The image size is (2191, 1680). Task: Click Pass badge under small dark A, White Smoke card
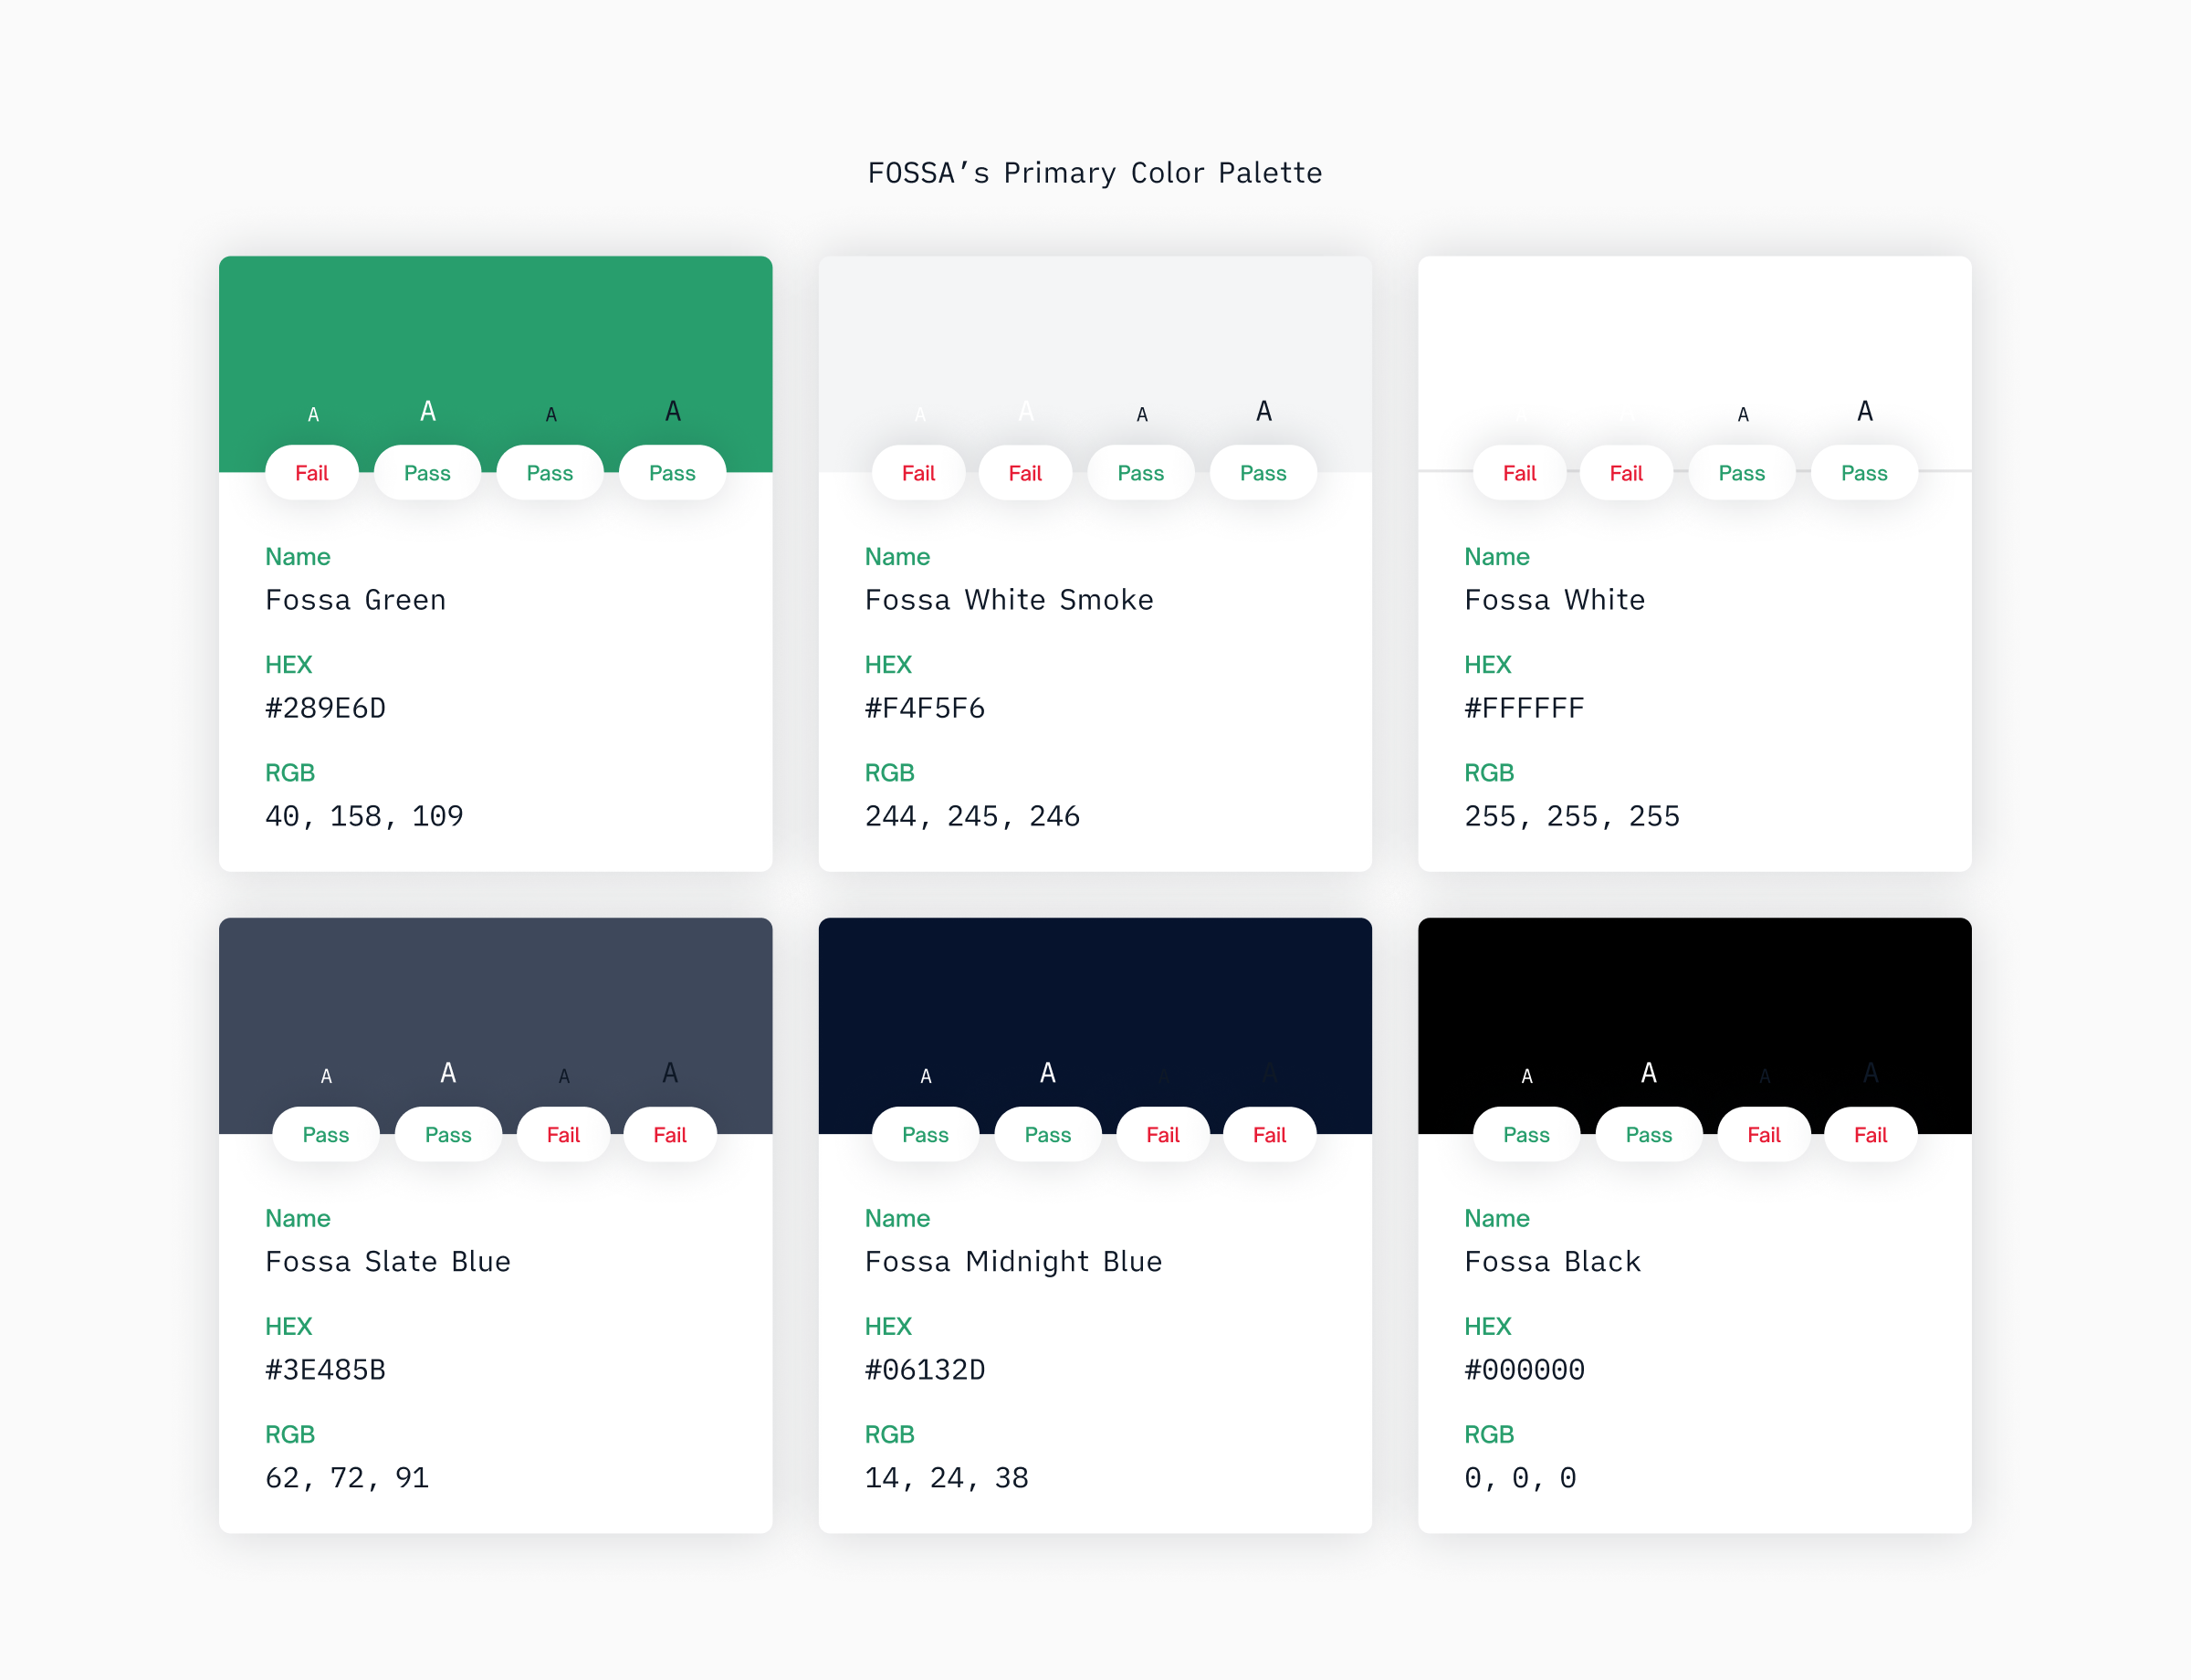[1141, 473]
